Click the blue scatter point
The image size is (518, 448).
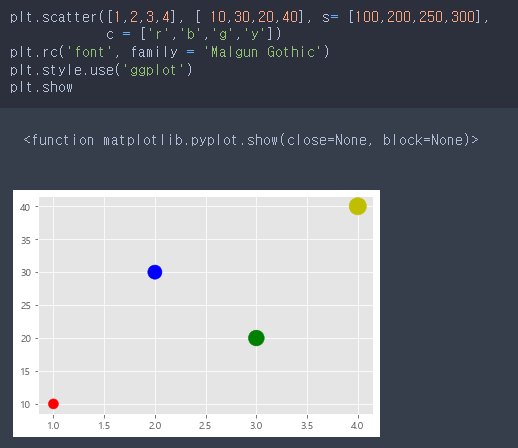tap(155, 272)
